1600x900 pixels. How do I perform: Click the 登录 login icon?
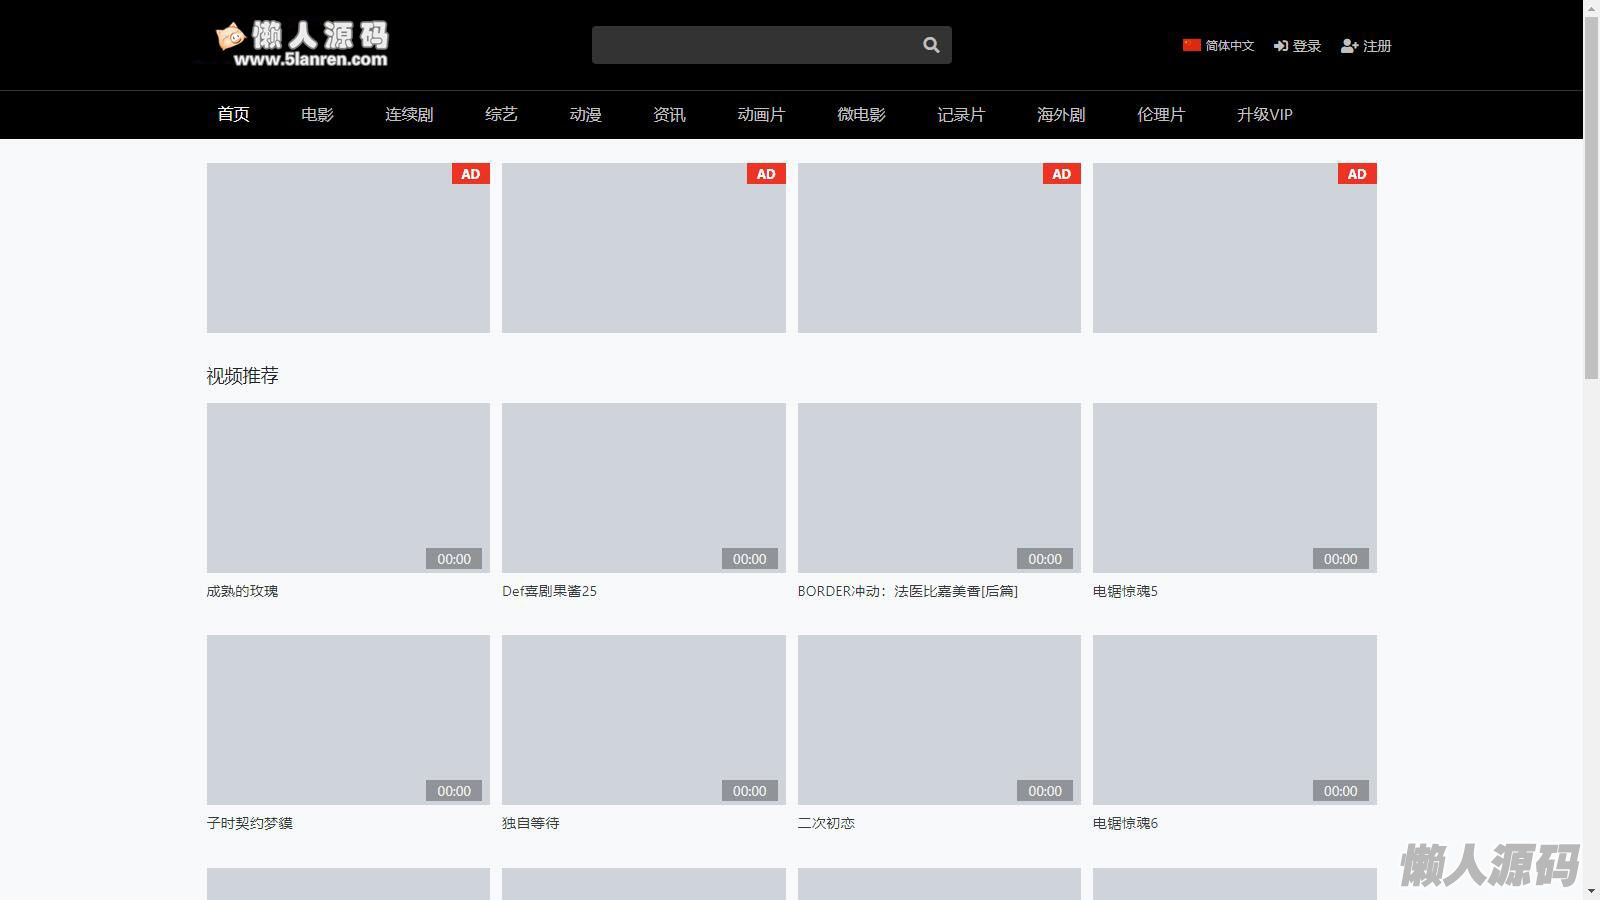[x=1280, y=46]
